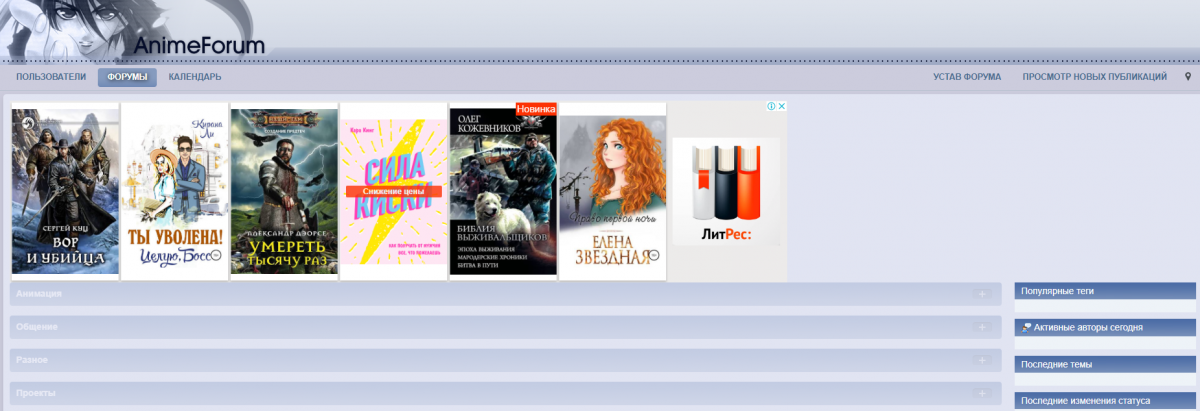View Просмотр новых публикаций
The height and width of the screenshot is (411, 1200).
(x=1094, y=77)
